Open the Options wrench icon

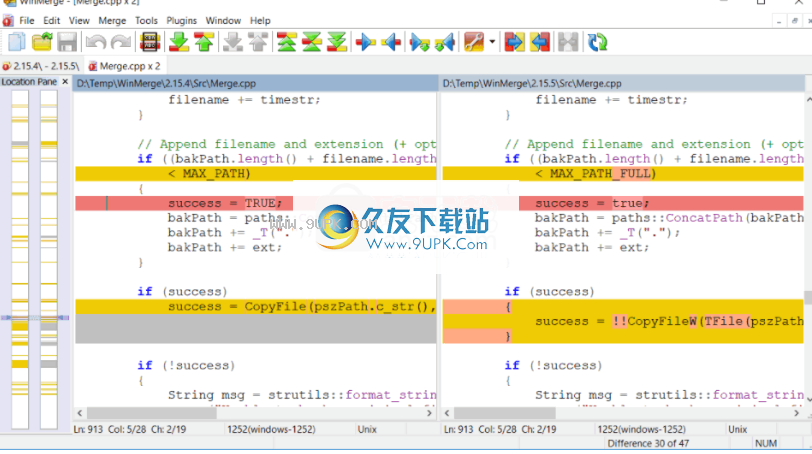tap(474, 42)
